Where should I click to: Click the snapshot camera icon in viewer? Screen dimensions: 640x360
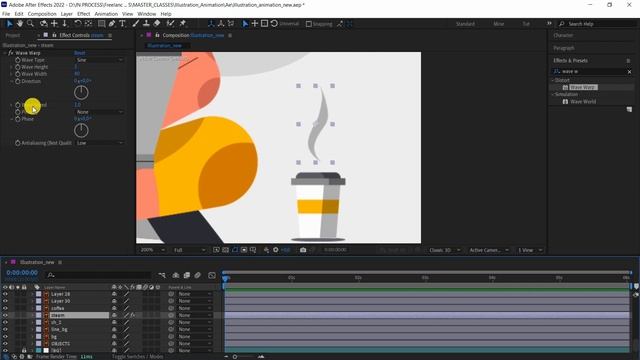point(303,250)
